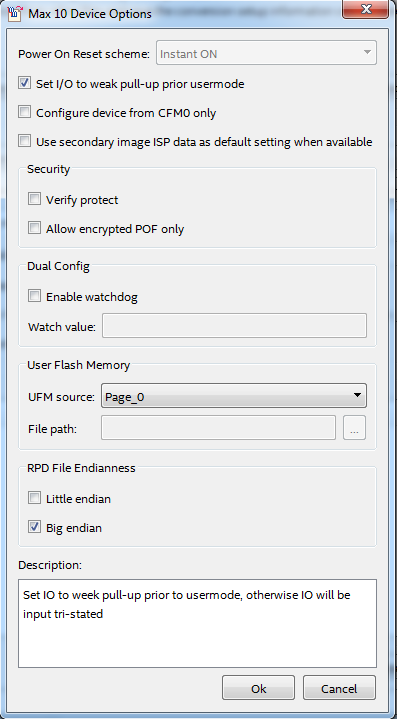Screen dimensions: 400x719
Task: Open the Power On Reset scheme dropdown
Action: [267, 53]
